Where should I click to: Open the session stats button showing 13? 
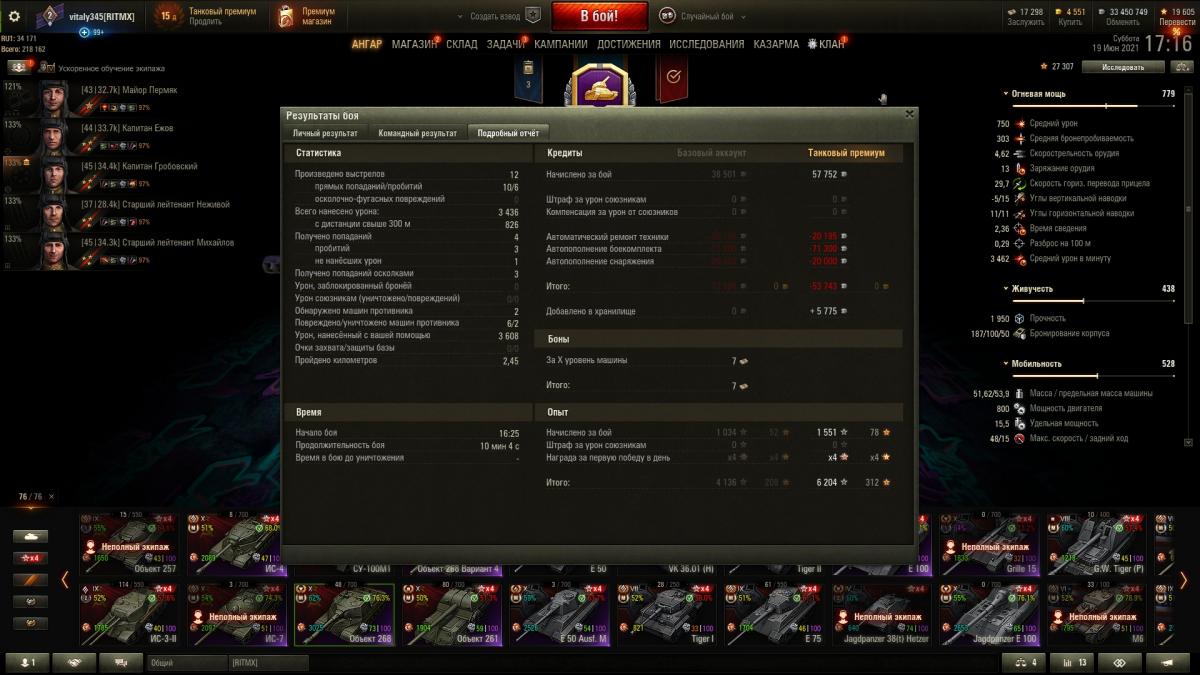coord(1072,662)
